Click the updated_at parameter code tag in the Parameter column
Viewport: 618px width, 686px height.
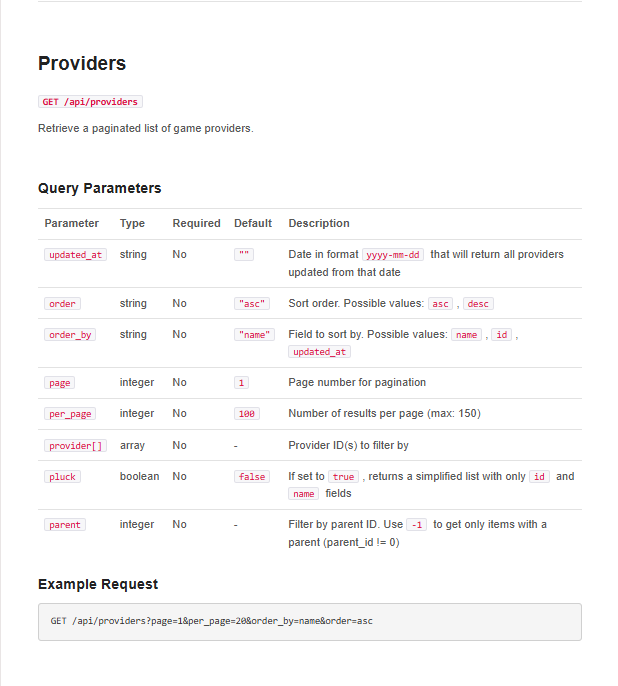click(x=75, y=255)
